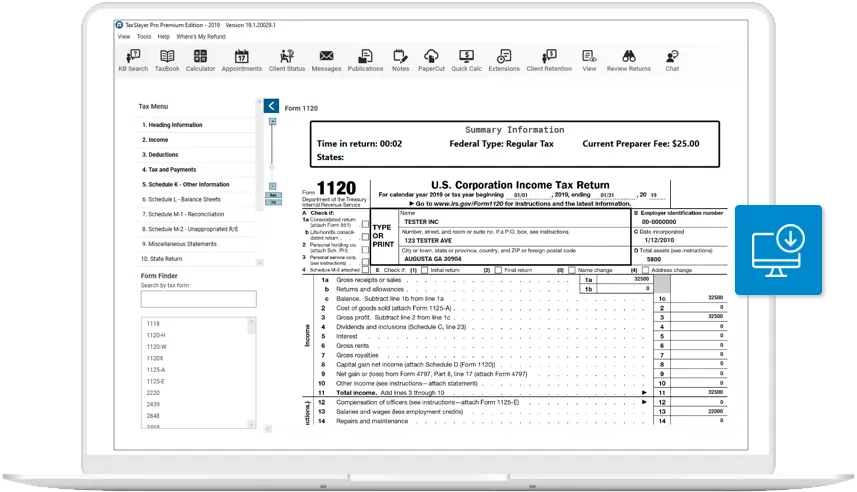The width and height of the screenshot is (857, 492).
Task: Open 6. Schedule L - Balance Sheets
Action: [196, 200]
